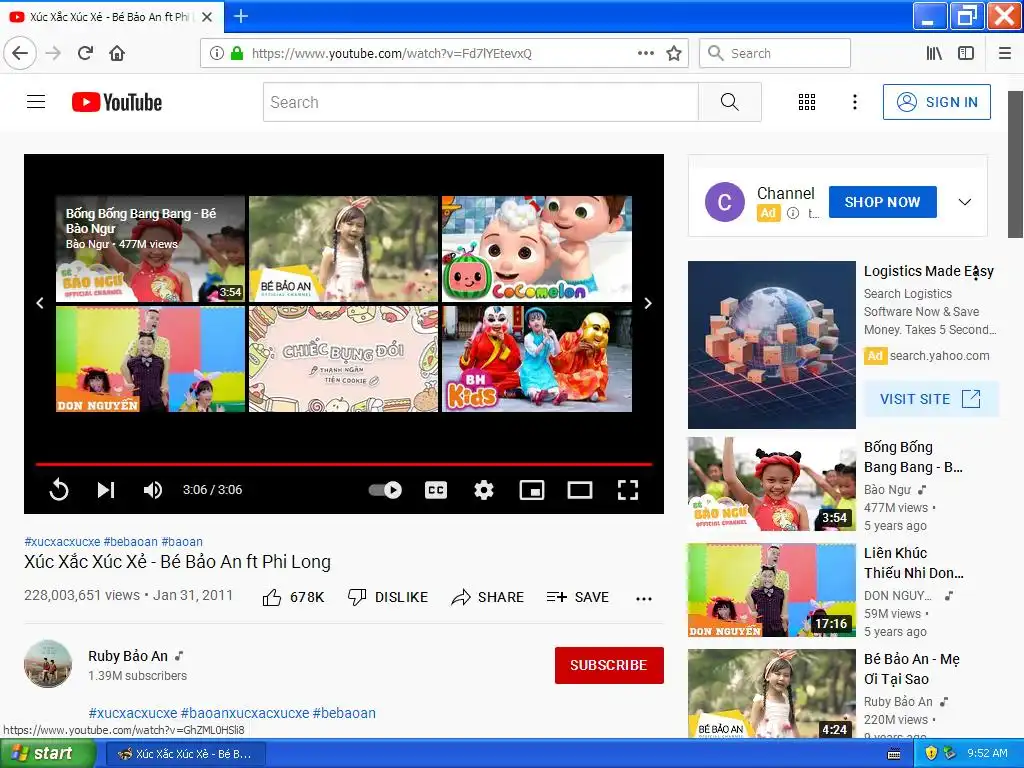
Task: Toggle browser sidebar icon
Action: 966,53
